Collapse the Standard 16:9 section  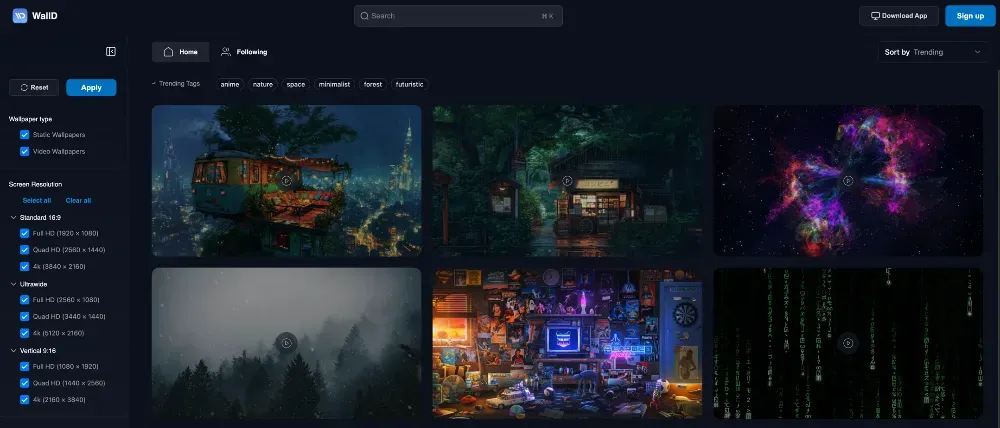13,216
